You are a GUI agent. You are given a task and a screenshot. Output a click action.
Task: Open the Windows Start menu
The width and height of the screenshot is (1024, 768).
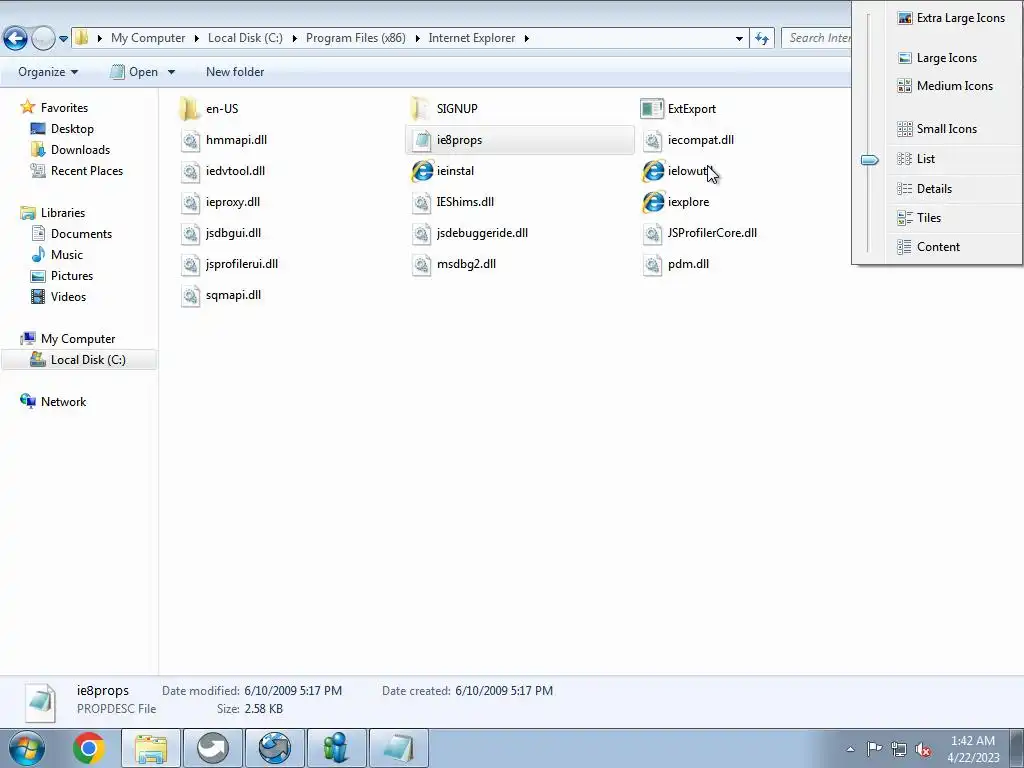point(26,748)
